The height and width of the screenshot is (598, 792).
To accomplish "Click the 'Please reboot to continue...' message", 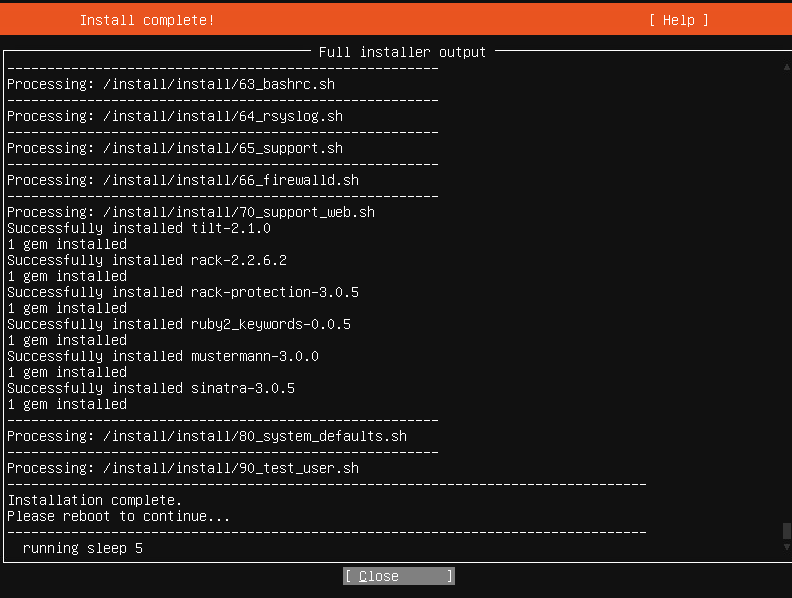I will click(x=119, y=516).
